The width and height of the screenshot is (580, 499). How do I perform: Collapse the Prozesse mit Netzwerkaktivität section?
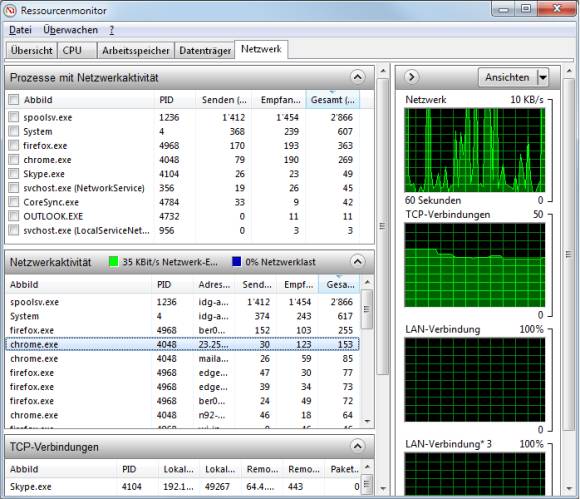[x=357, y=77]
